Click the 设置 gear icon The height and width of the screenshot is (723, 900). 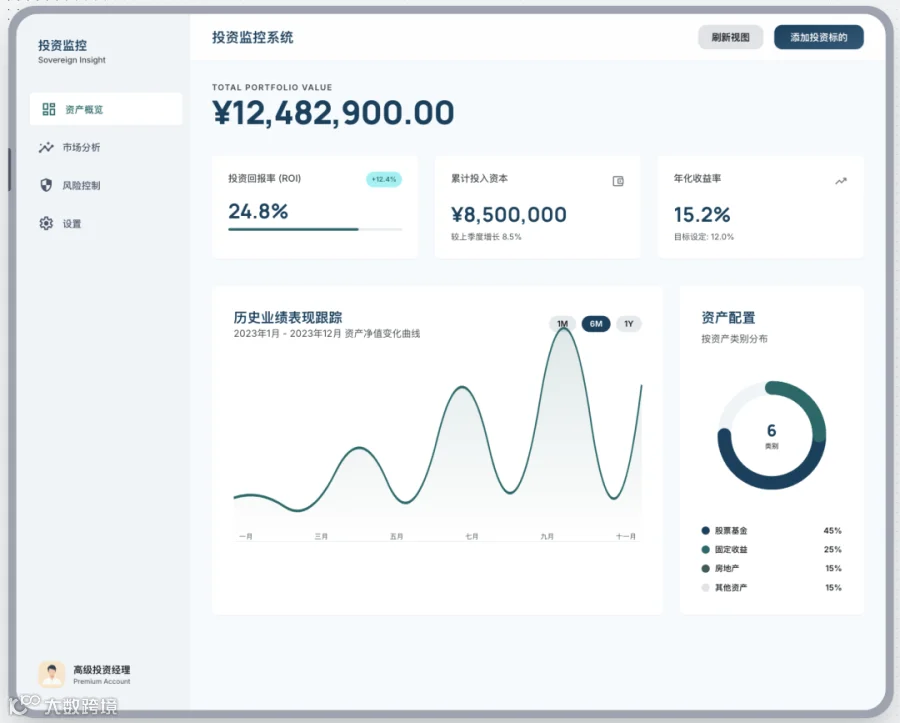[x=46, y=223]
